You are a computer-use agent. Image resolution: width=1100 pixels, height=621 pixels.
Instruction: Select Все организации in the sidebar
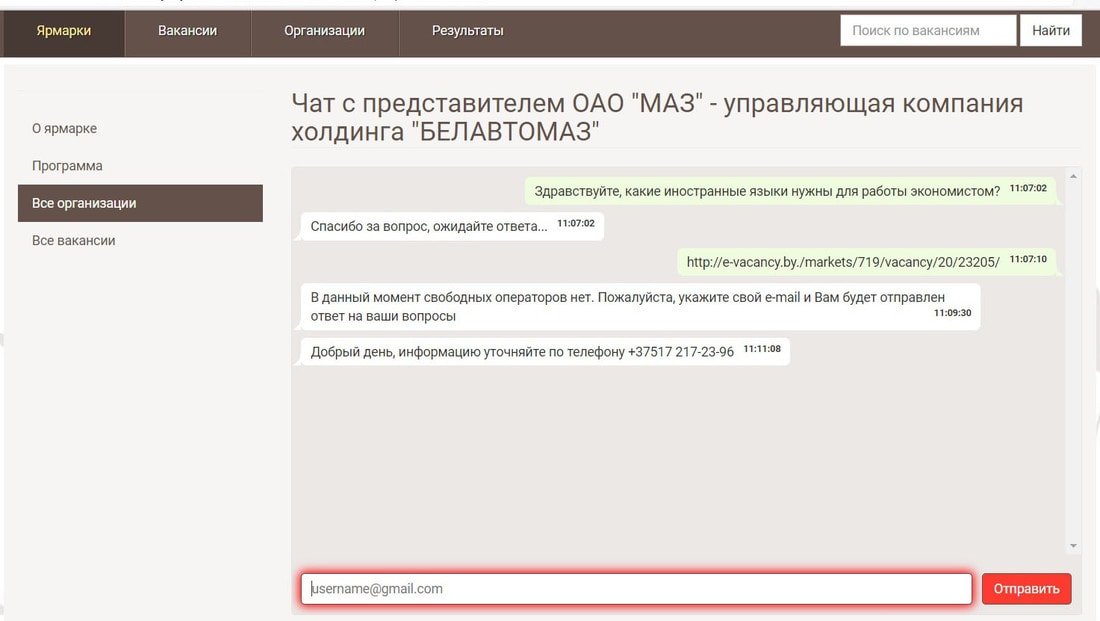click(140, 203)
